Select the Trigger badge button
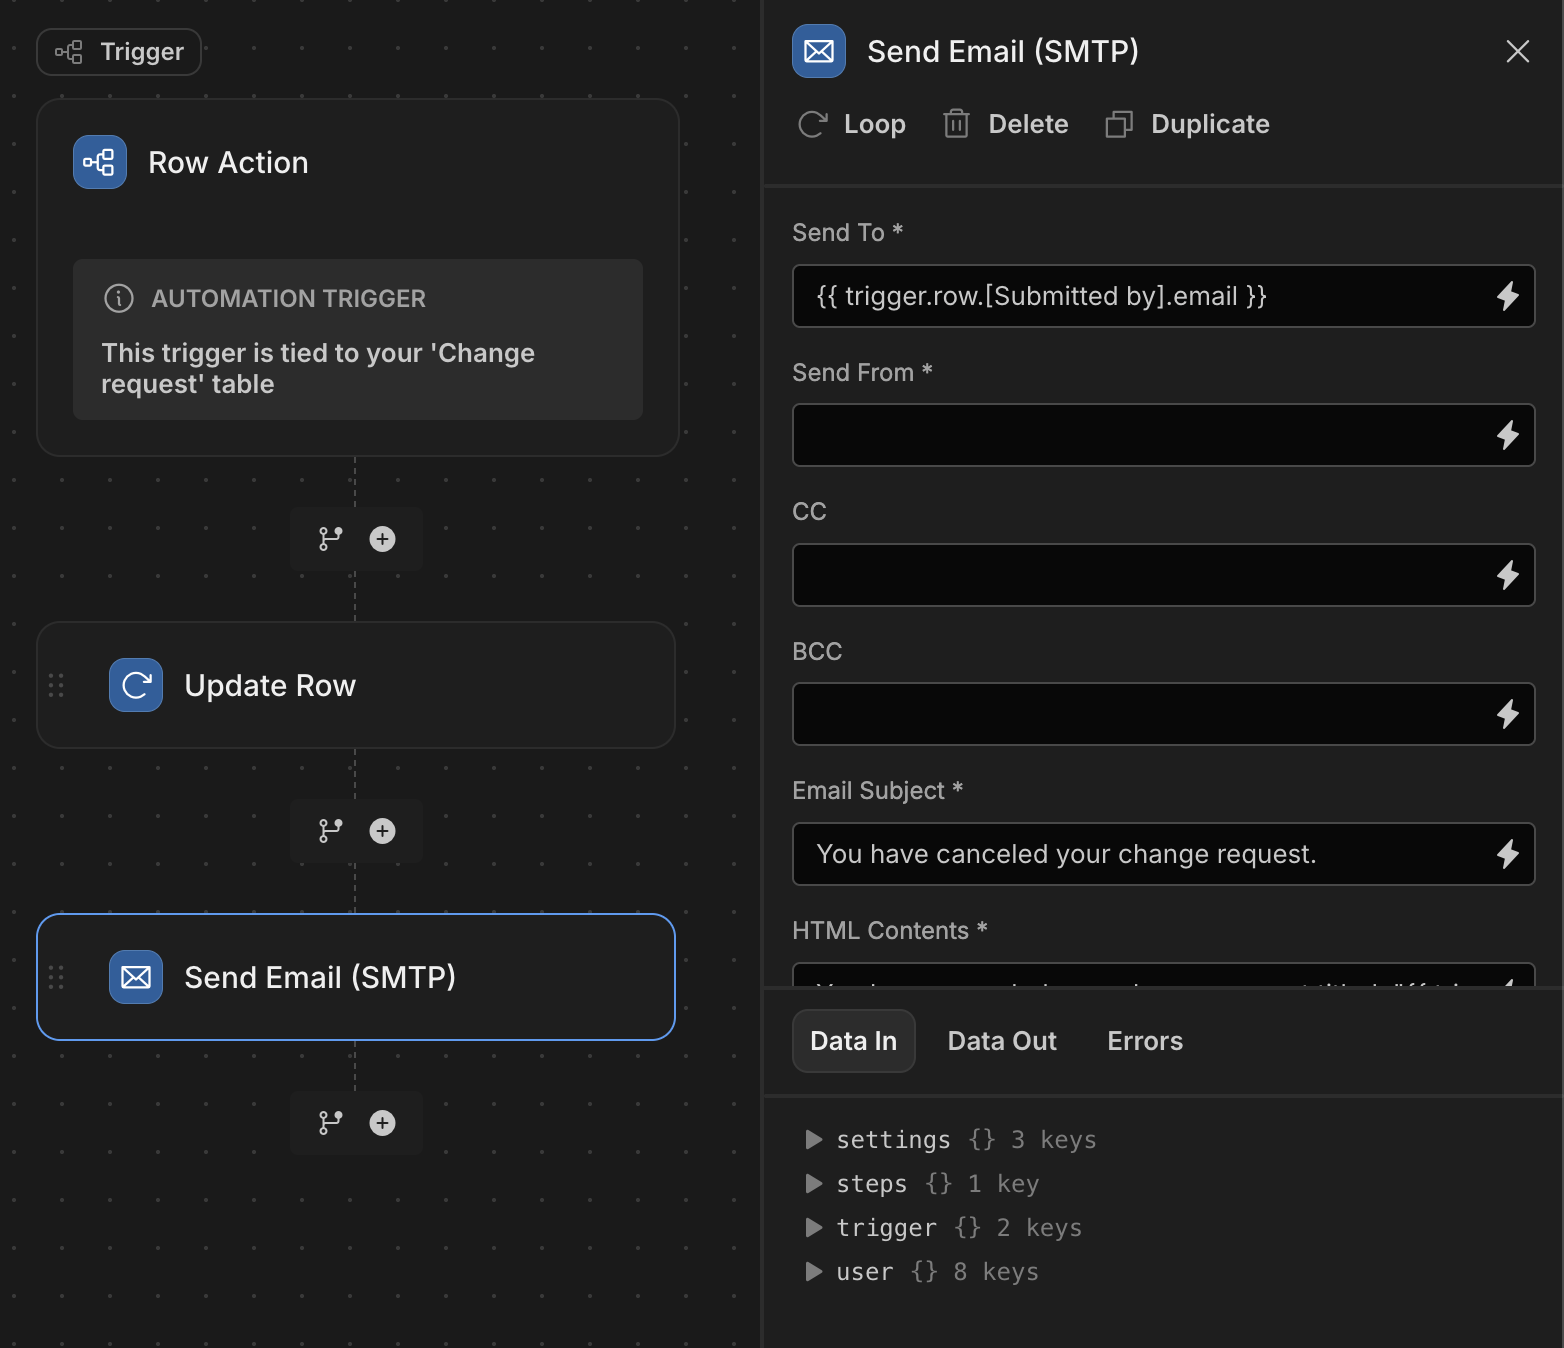Viewport: 1564px width, 1348px height. [119, 52]
